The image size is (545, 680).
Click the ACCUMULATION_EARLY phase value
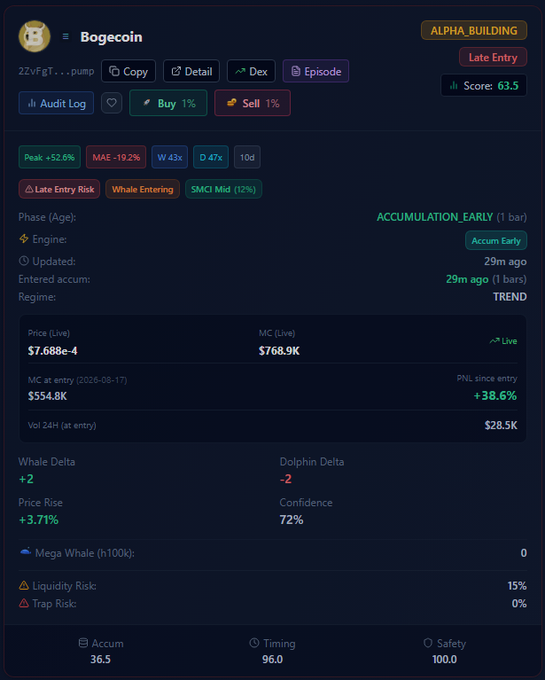click(434, 217)
